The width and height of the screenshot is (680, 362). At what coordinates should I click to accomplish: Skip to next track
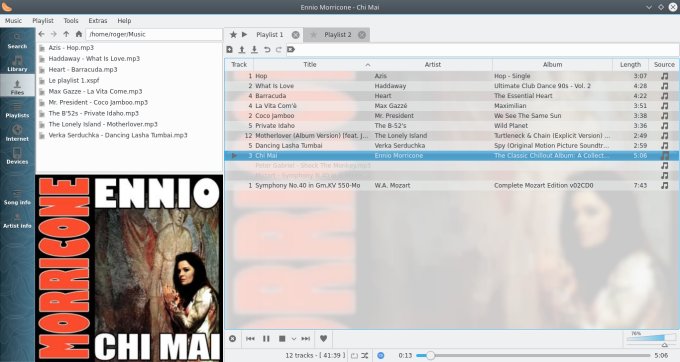pyautogui.click(x=306, y=339)
